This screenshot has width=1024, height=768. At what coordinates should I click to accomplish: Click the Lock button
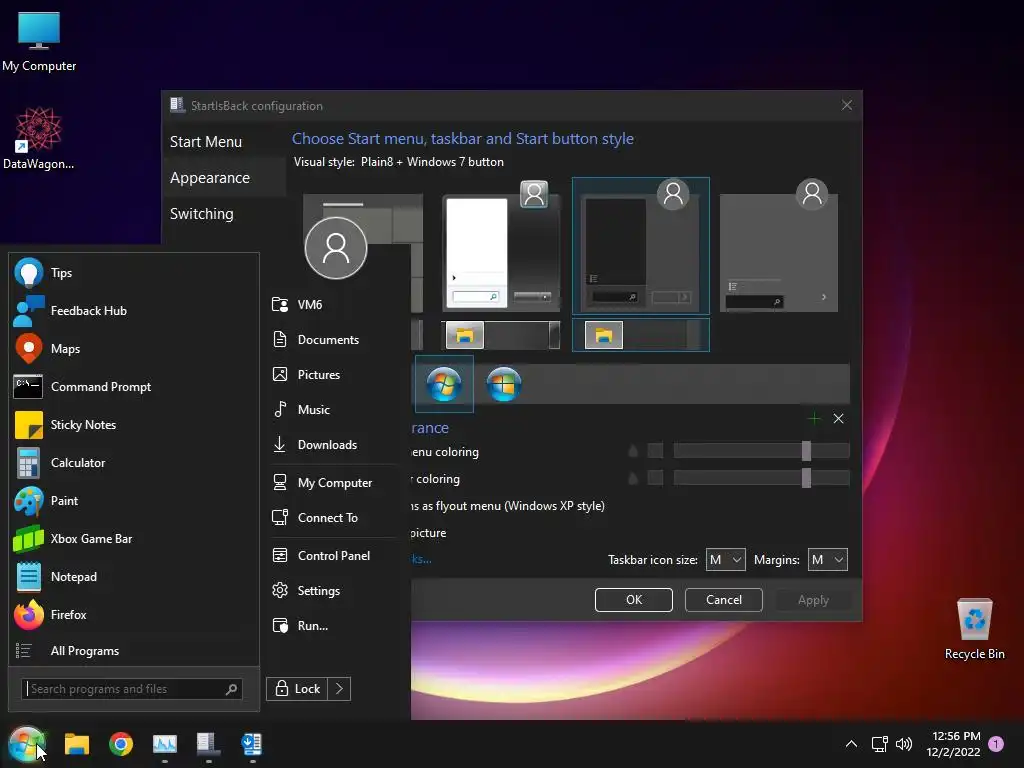coord(298,689)
